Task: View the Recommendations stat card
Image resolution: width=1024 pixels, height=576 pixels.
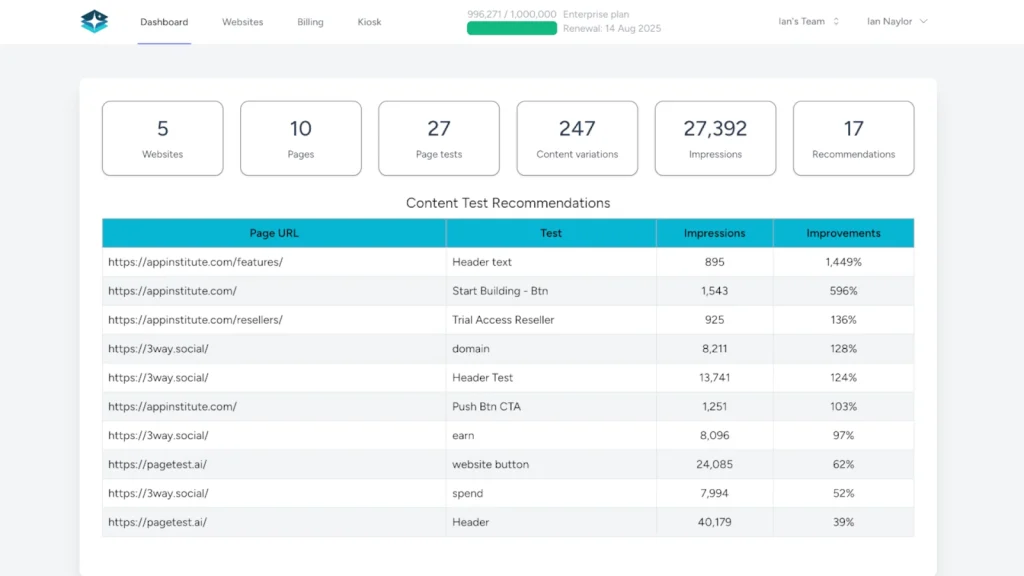Action: click(853, 138)
